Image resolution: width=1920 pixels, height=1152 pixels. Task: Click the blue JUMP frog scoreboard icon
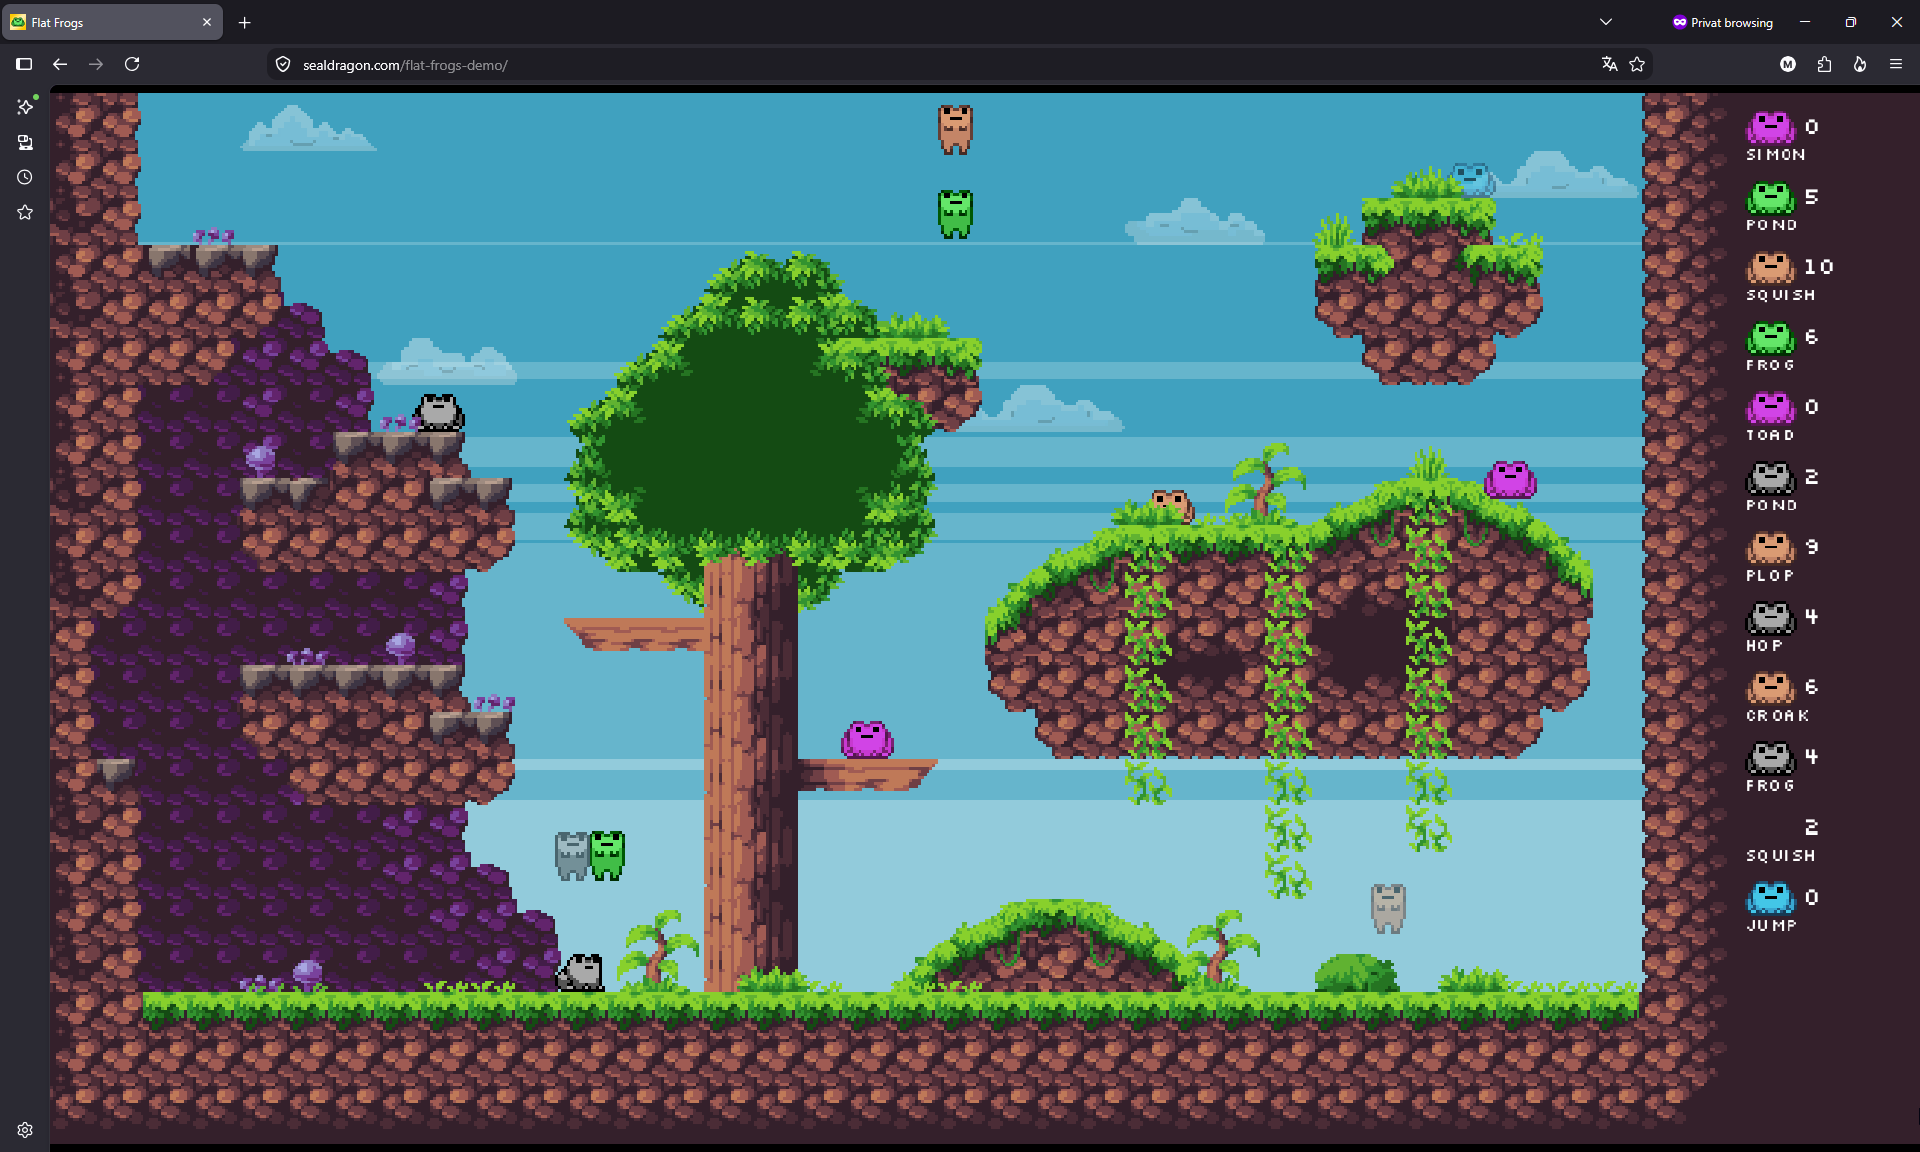(x=1770, y=898)
